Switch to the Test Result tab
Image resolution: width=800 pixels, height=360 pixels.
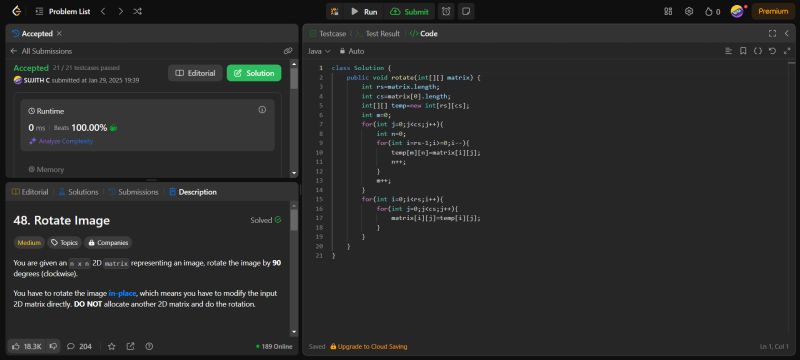[378, 34]
